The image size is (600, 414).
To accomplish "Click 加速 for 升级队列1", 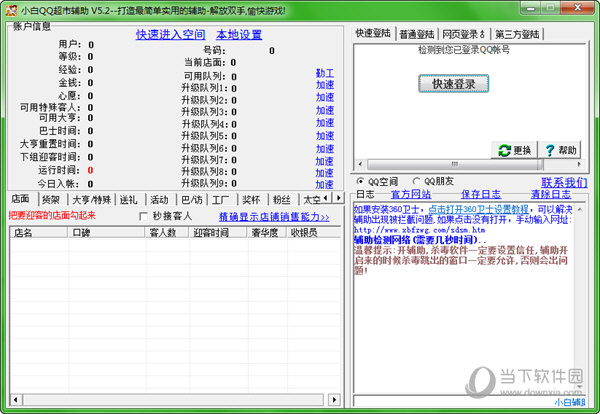I will pos(325,85).
